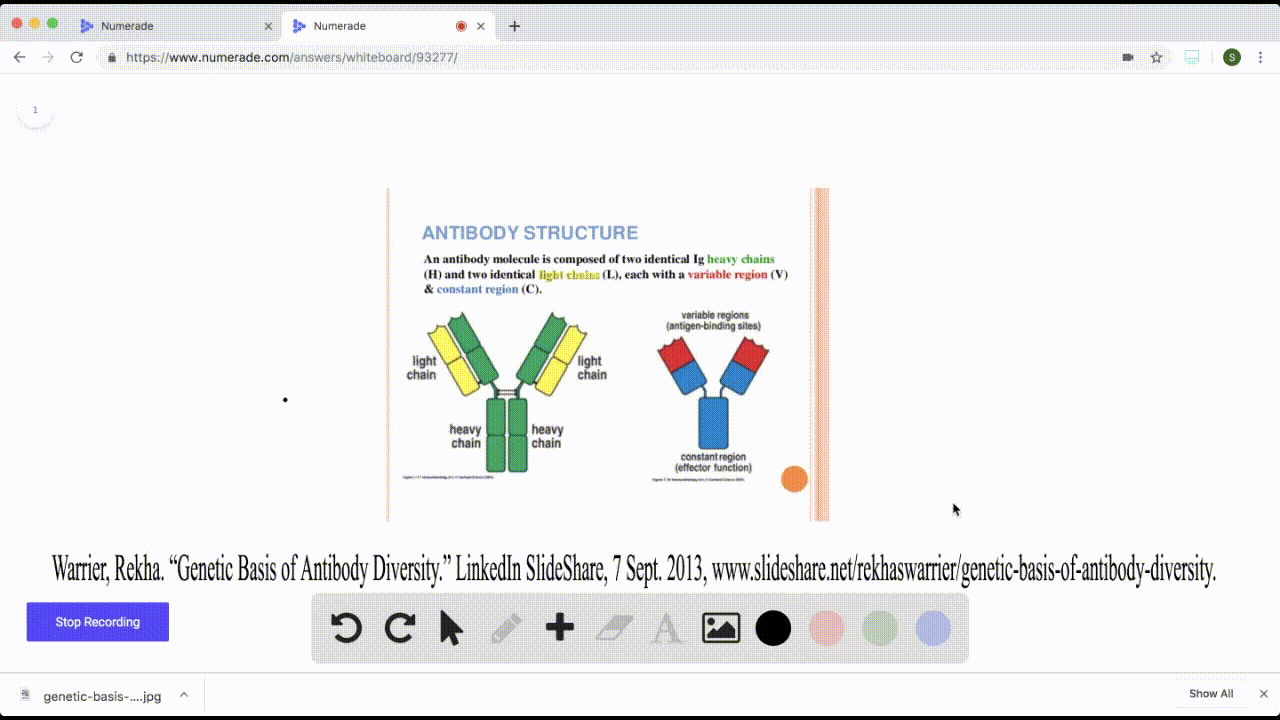Select the pink color swatch

(x=826, y=628)
